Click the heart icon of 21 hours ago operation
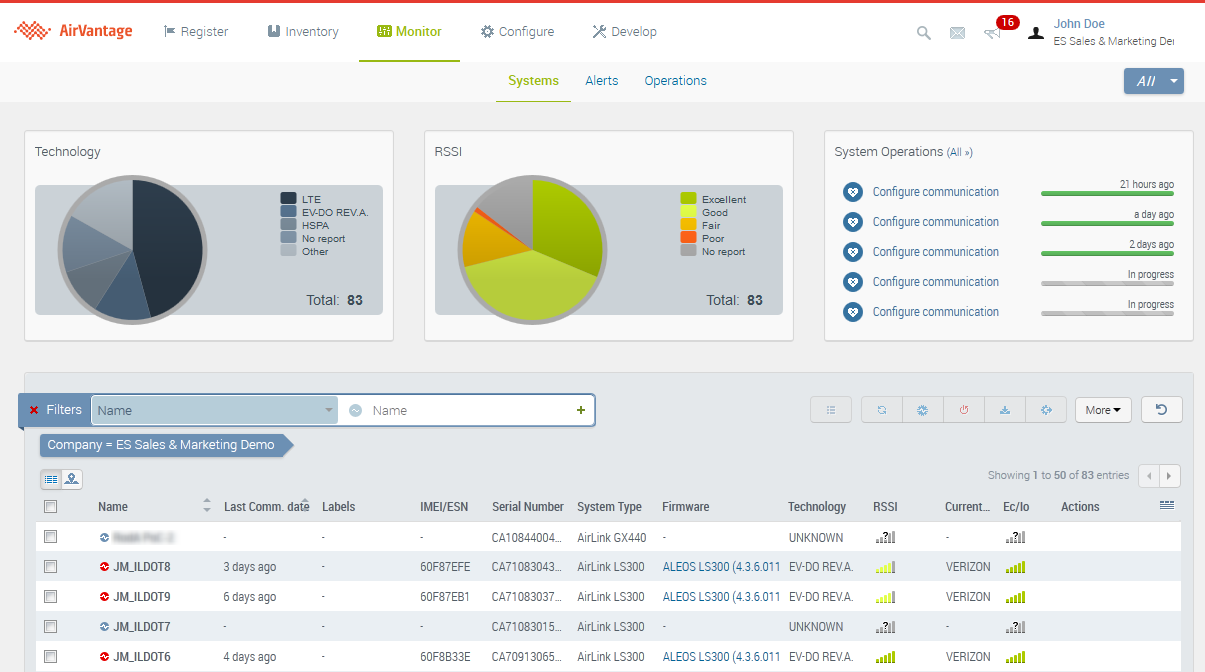The height and width of the screenshot is (672, 1205). click(x=852, y=192)
